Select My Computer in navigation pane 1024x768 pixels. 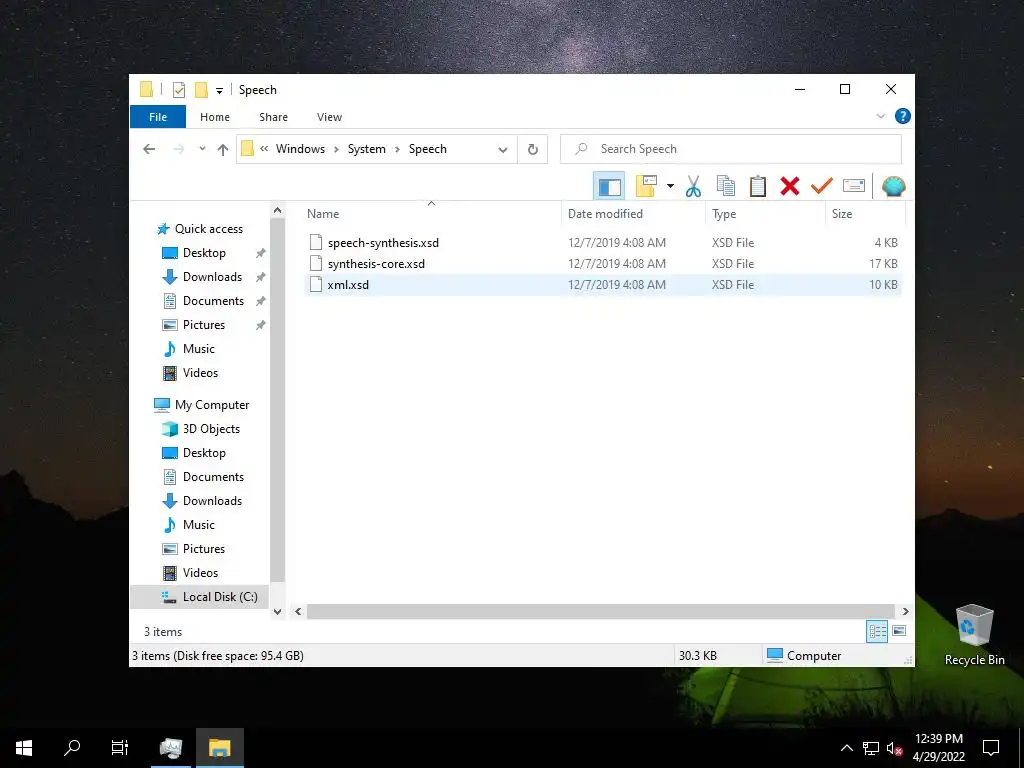pyautogui.click(x=202, y=405)
